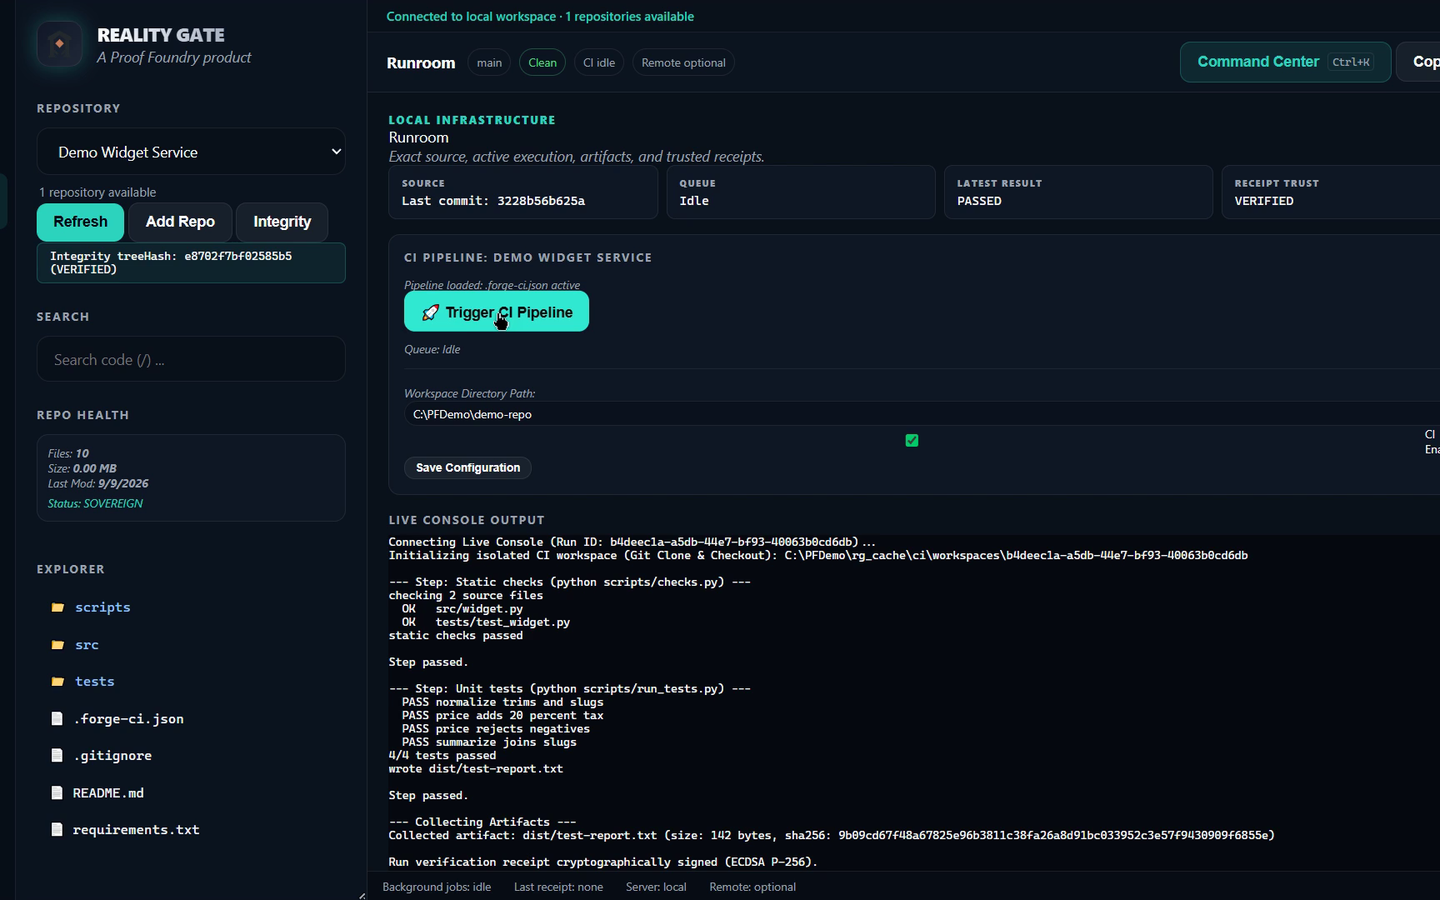Click the Queue Idle card

tap(801, 192)
